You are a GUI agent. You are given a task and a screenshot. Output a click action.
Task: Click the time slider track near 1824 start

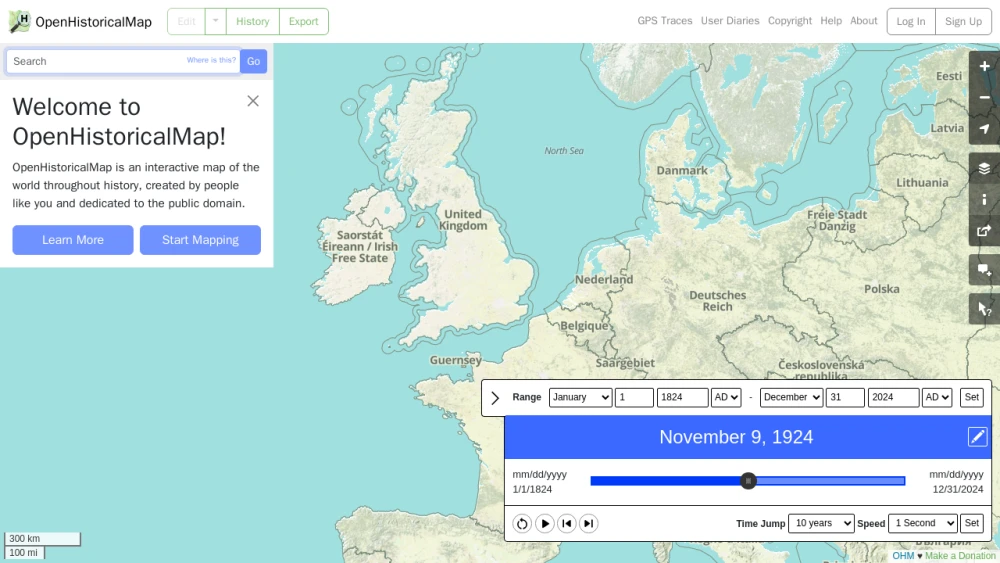[599, 481]
